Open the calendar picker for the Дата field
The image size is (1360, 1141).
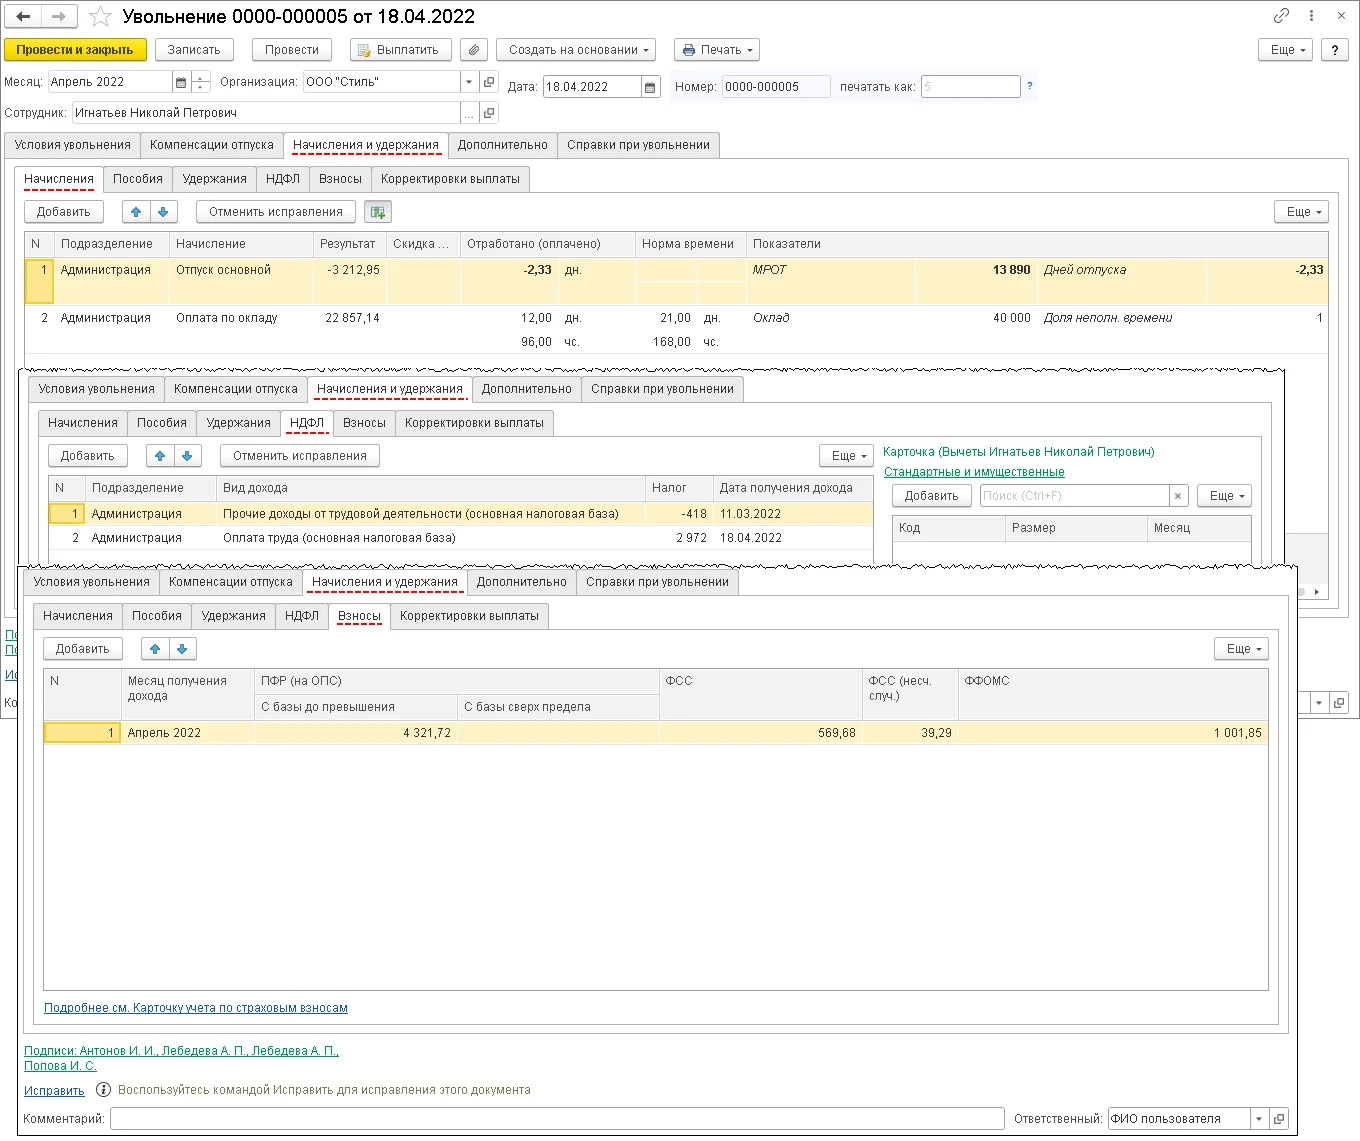[650, 87]
